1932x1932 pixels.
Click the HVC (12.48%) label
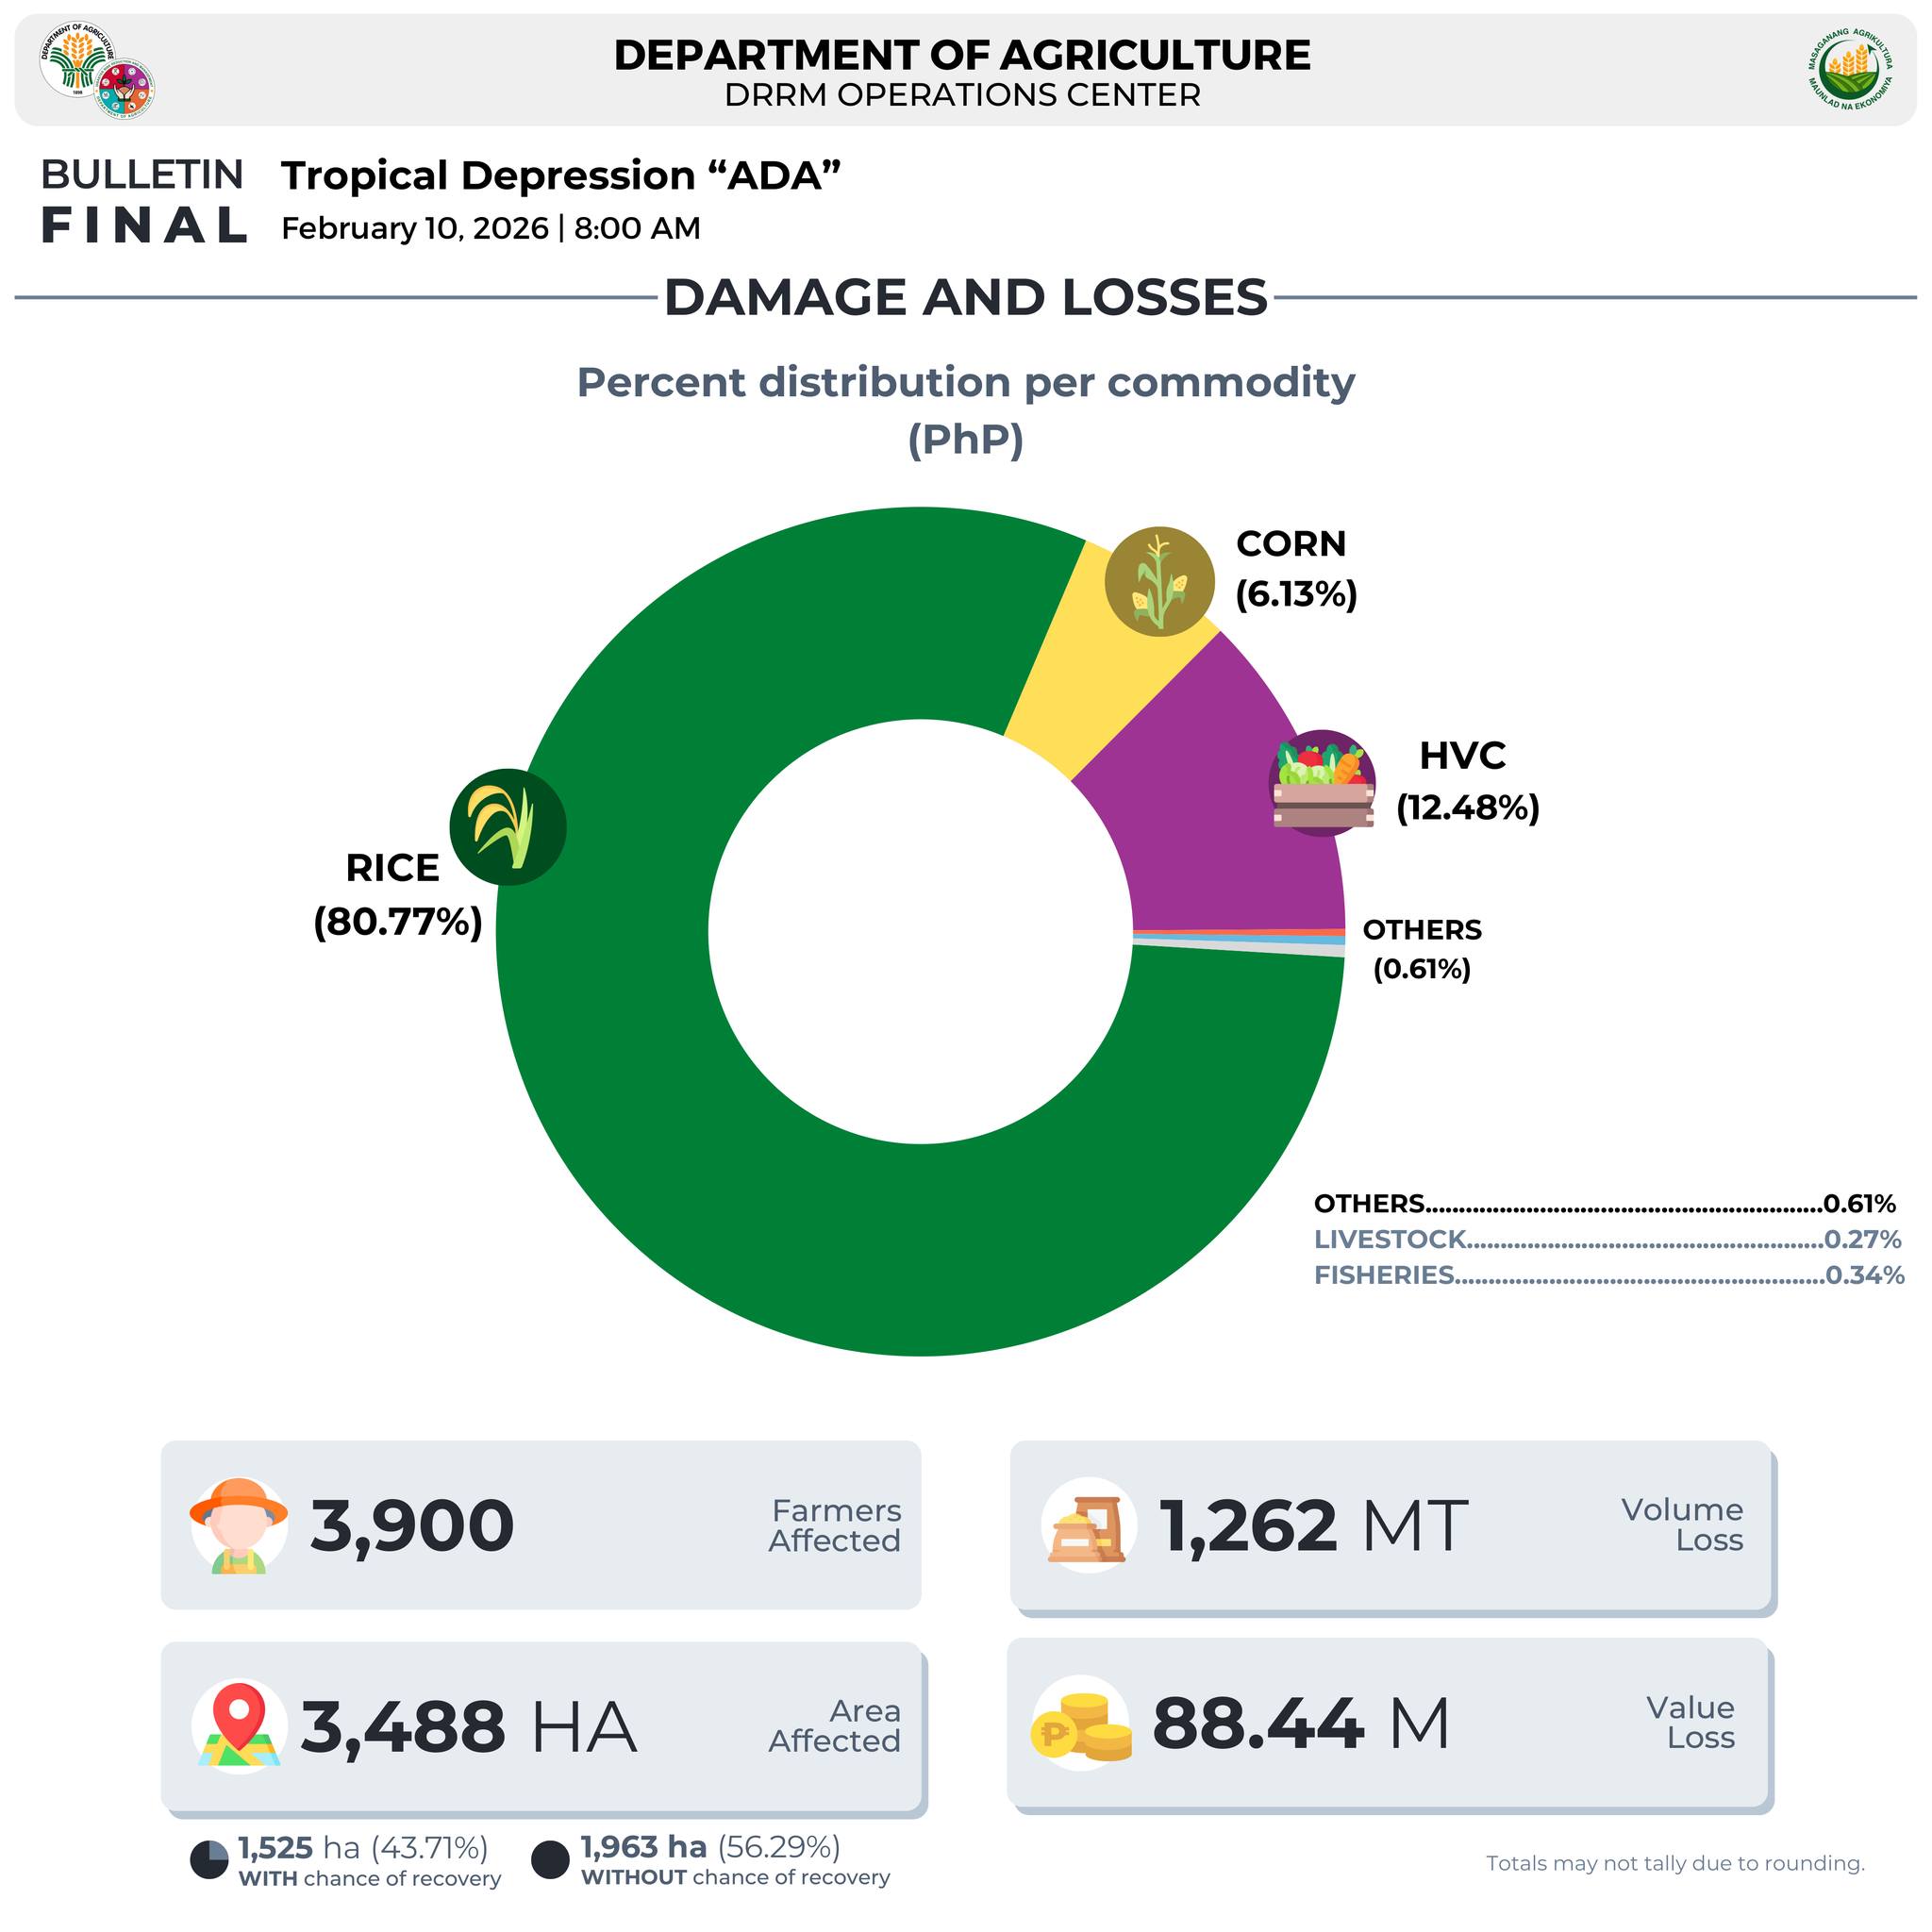[x=1467, y=781]
